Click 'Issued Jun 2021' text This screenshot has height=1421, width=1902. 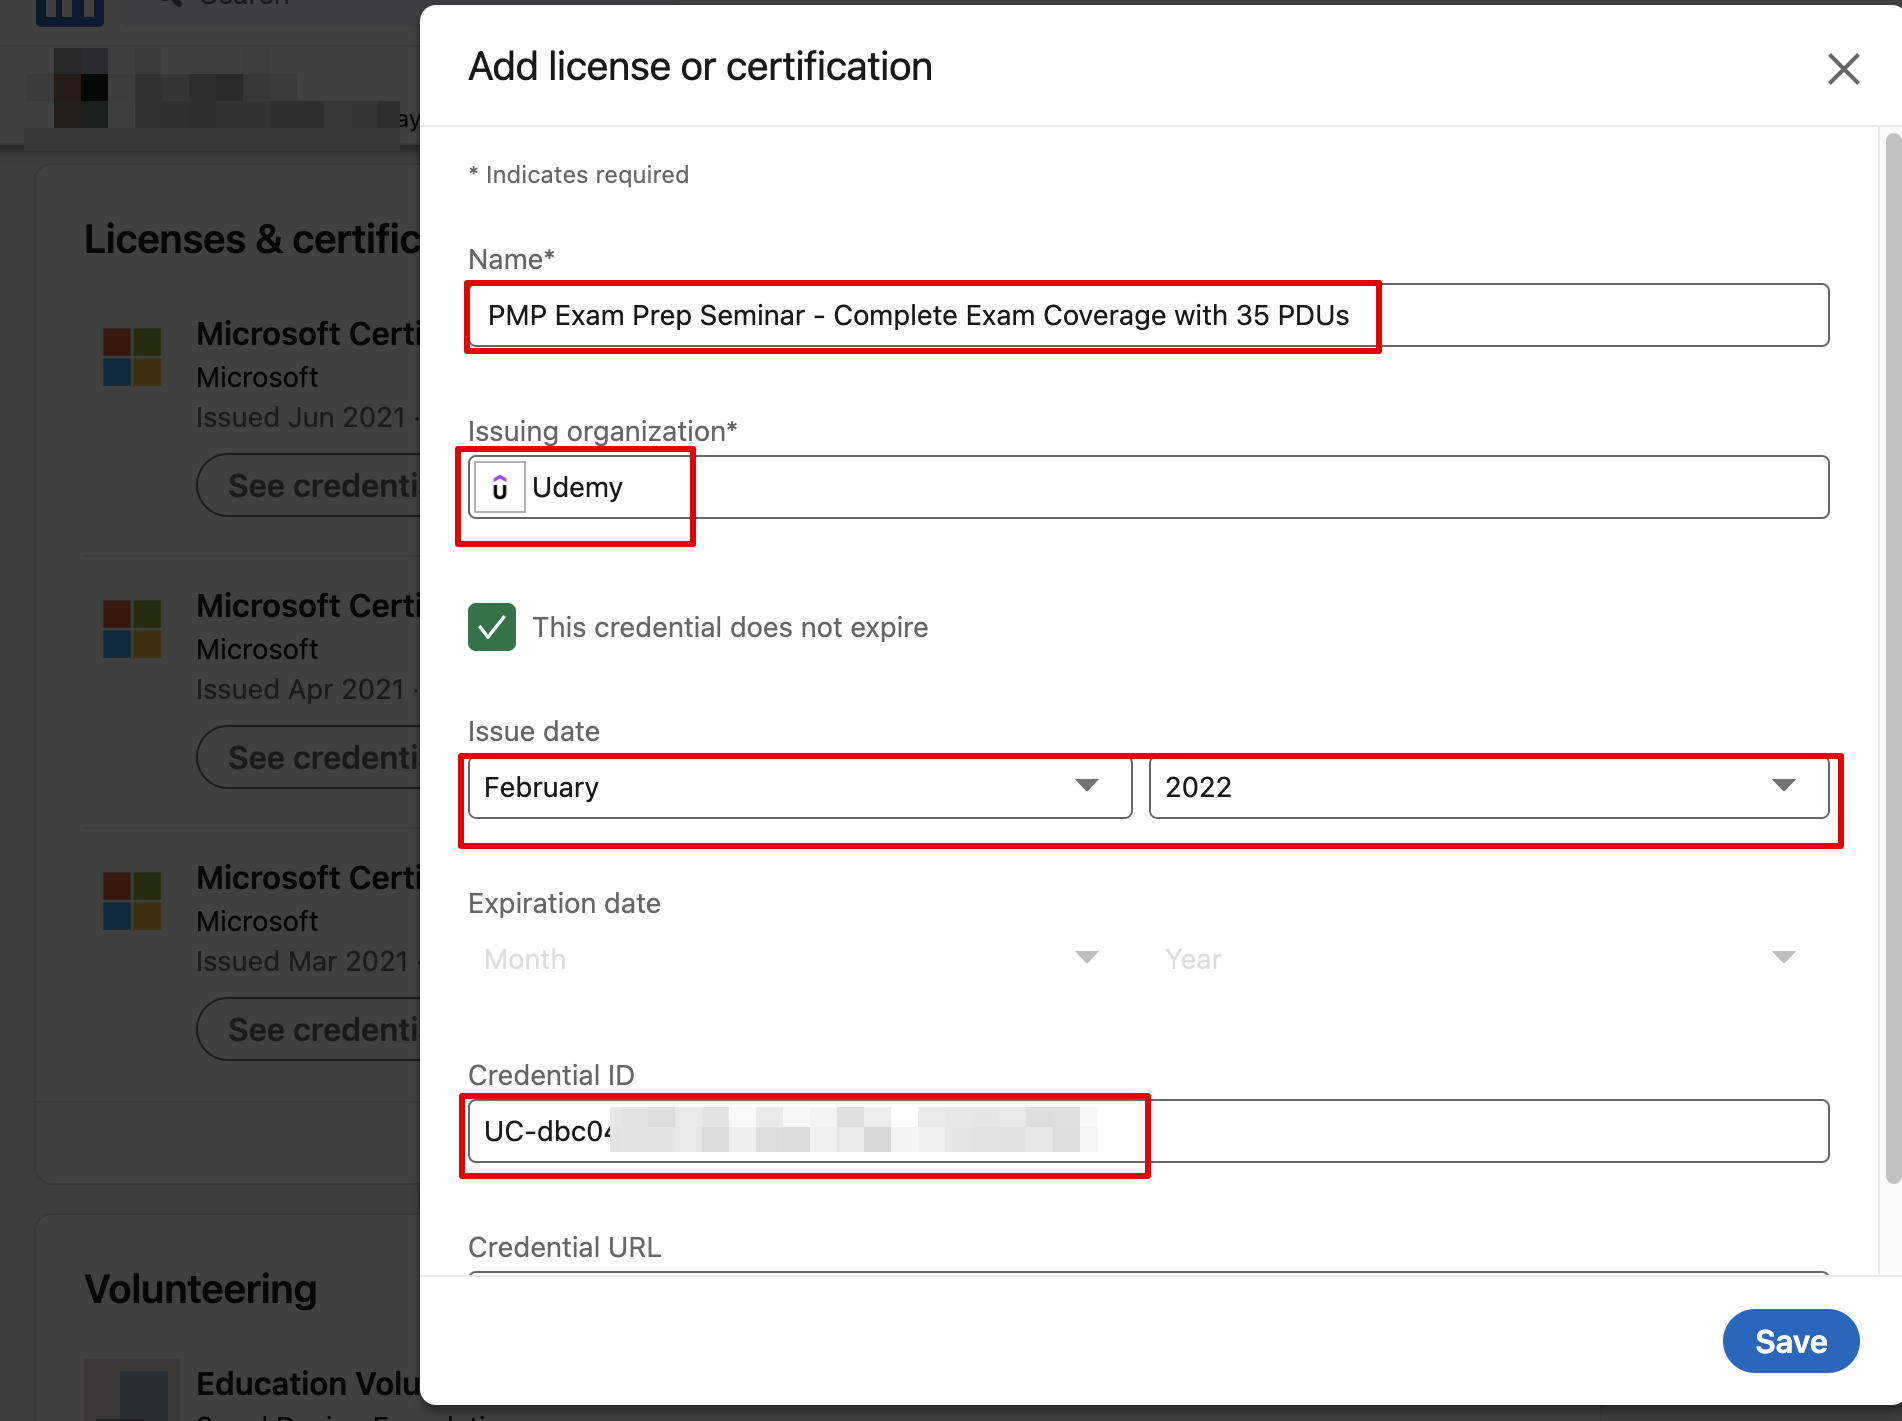[300, 418]
